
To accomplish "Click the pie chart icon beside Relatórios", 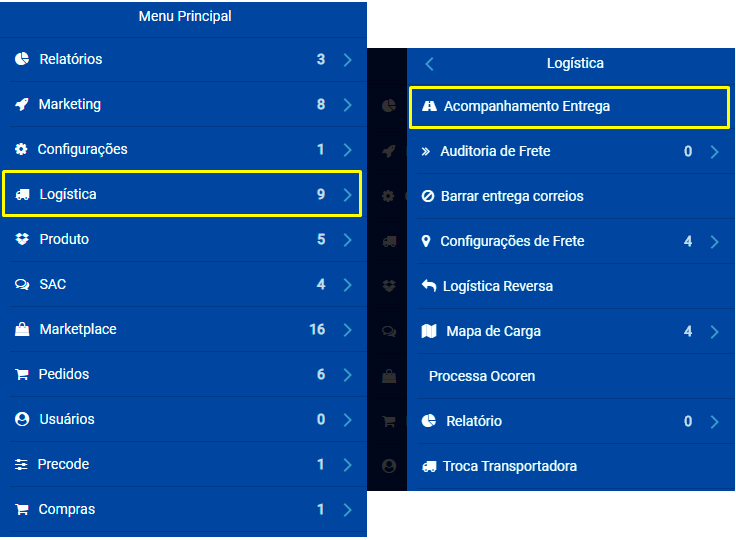I will pos(22,59).
